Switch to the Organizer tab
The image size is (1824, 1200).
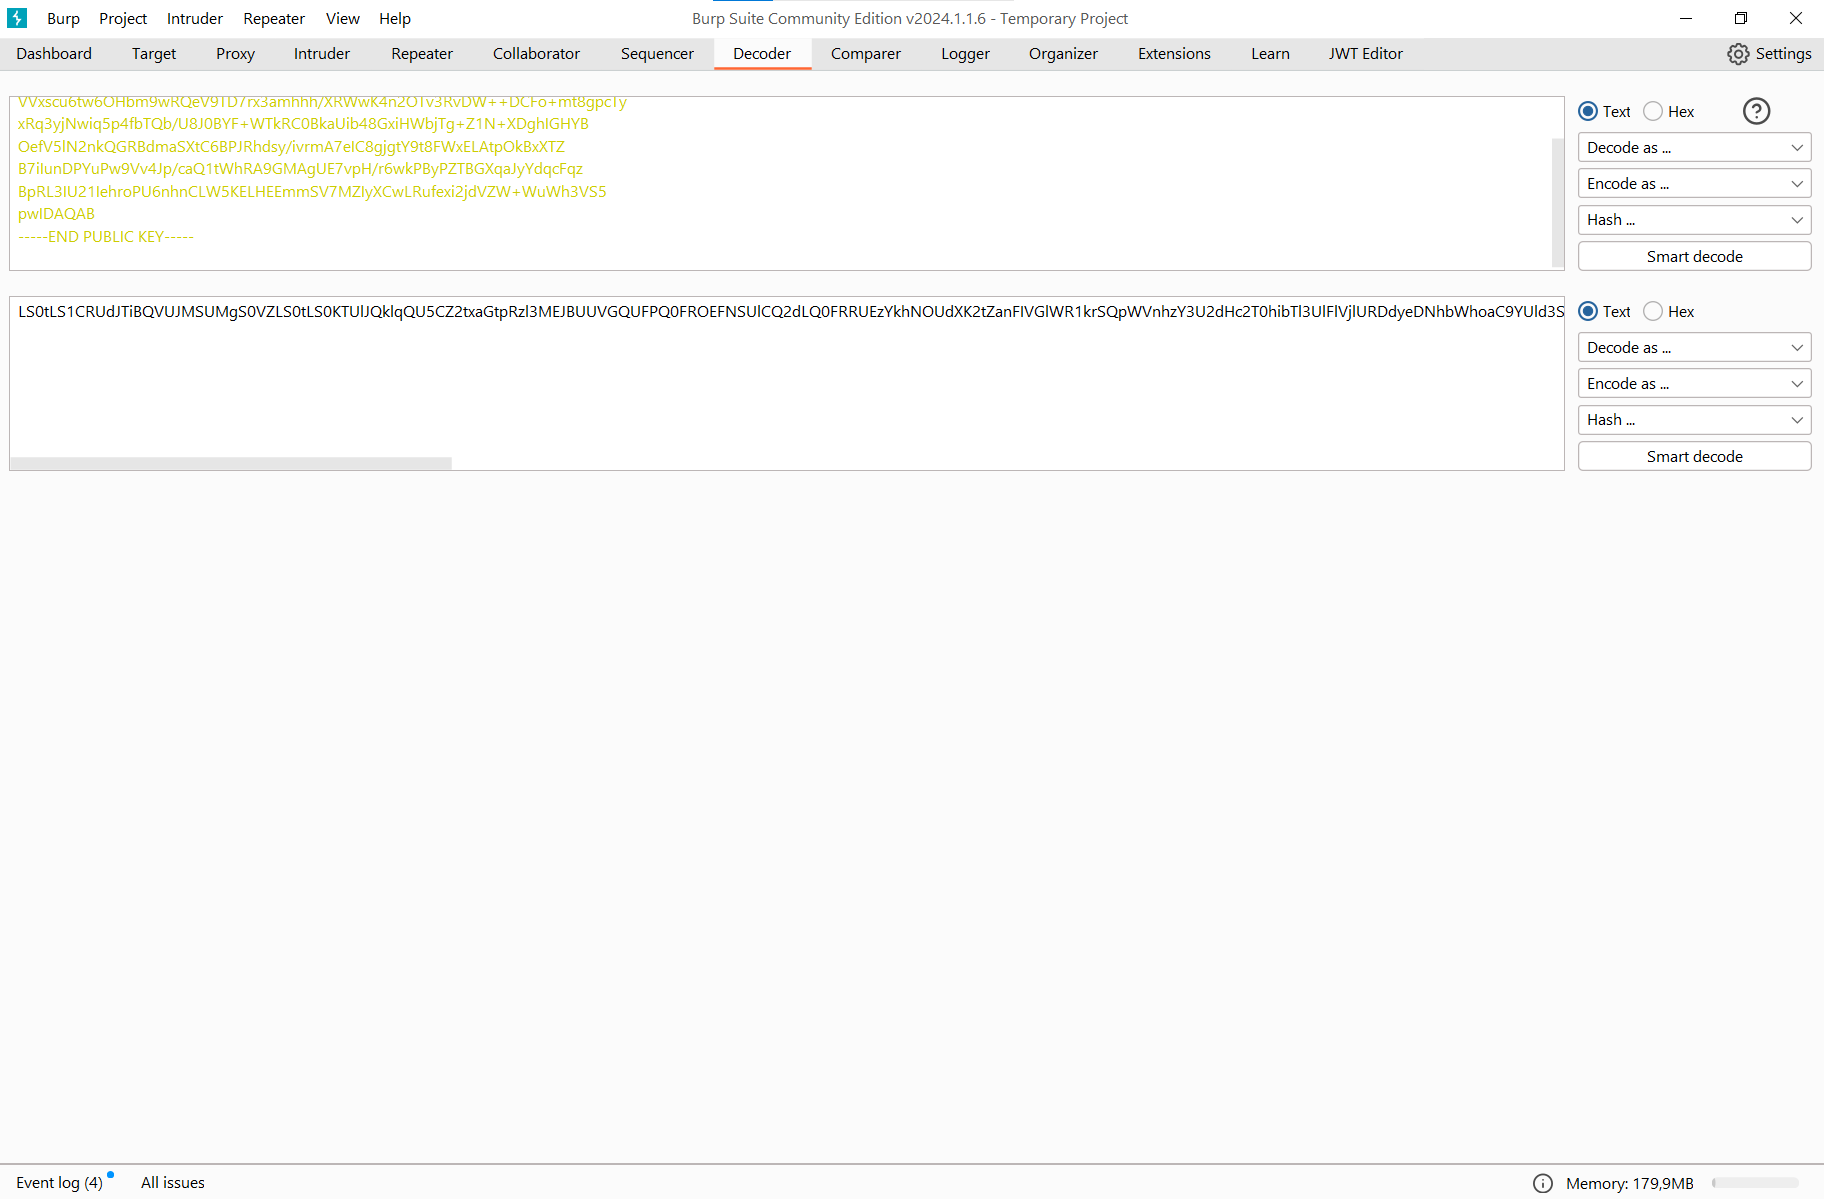click(x=1063, y=54)
